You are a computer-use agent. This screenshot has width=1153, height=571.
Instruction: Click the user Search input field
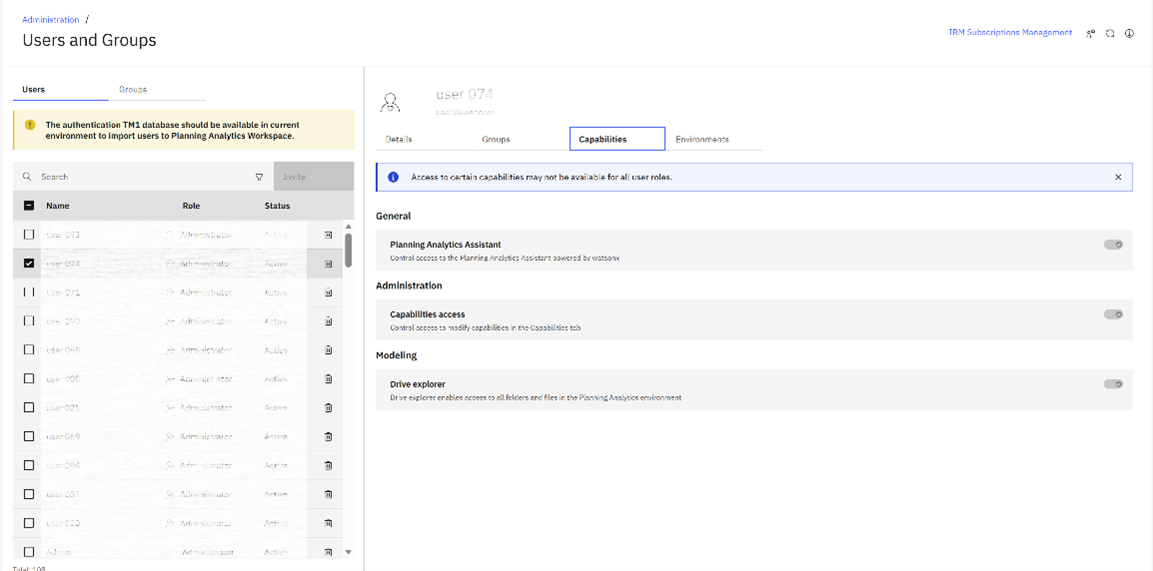point(140,177)
